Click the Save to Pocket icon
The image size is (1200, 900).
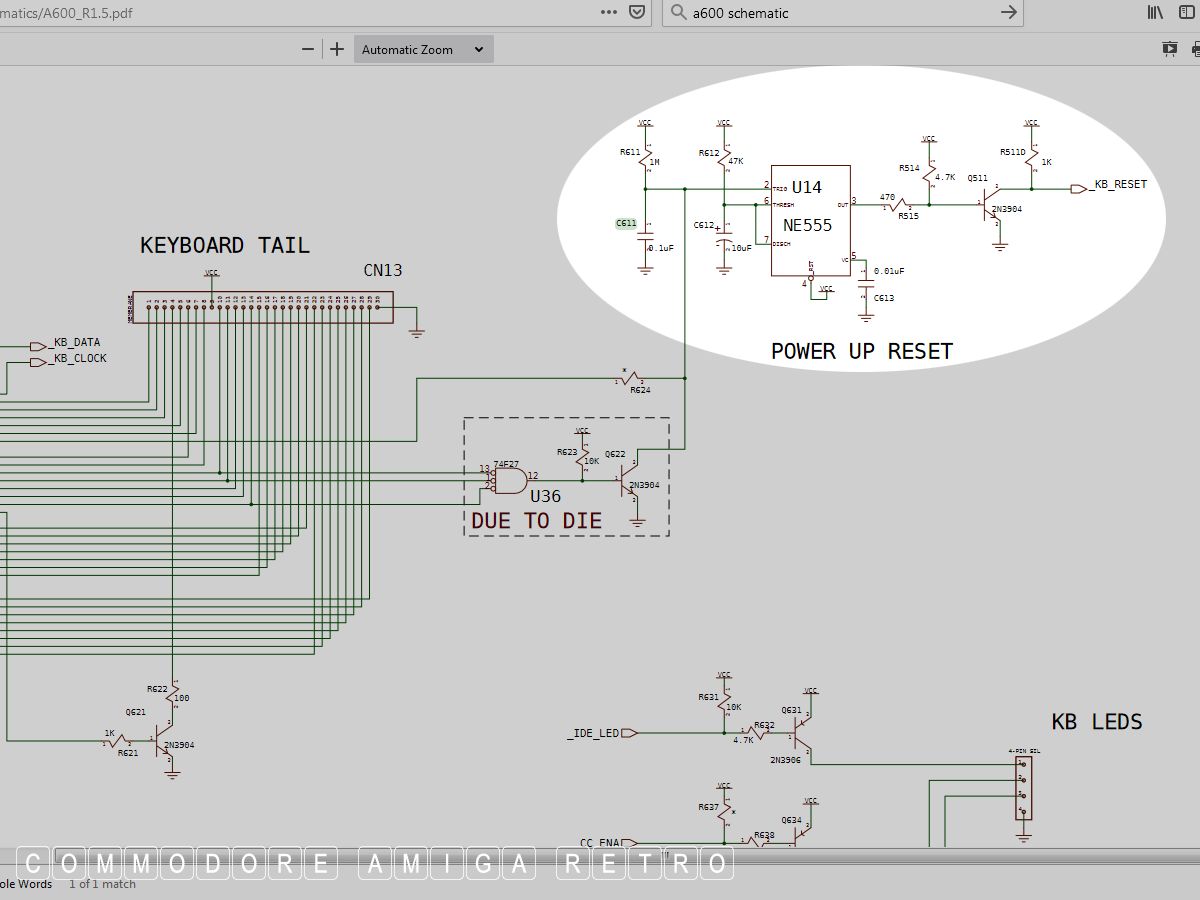[x=636, y=12]
